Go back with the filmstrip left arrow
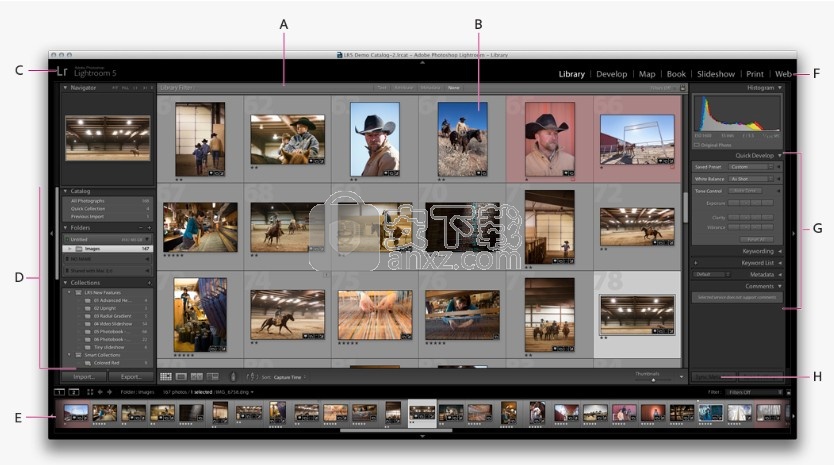The height and width of the screenshot is (465, 834). click(100, 392)
